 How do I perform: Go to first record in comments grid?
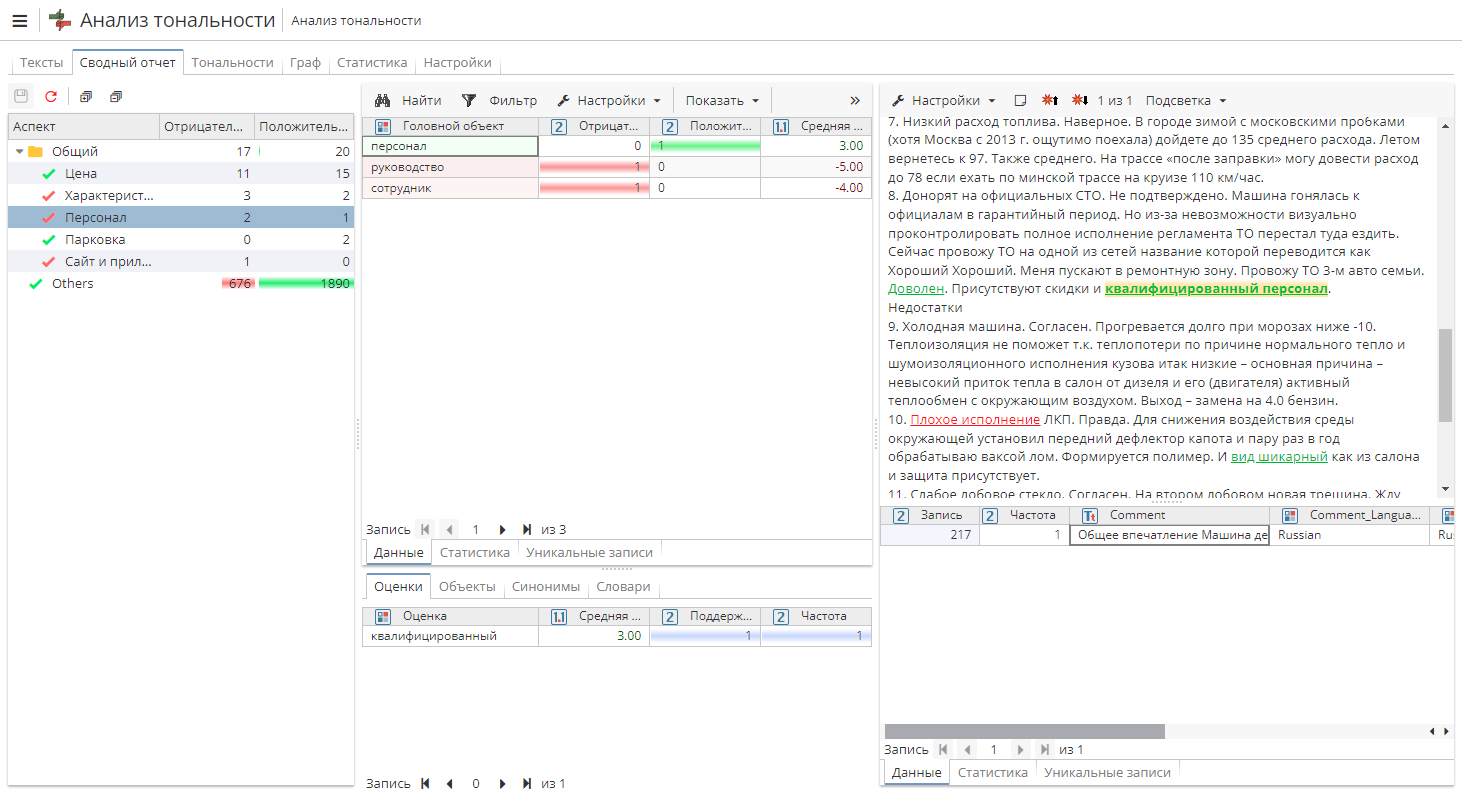click(943, 750)
